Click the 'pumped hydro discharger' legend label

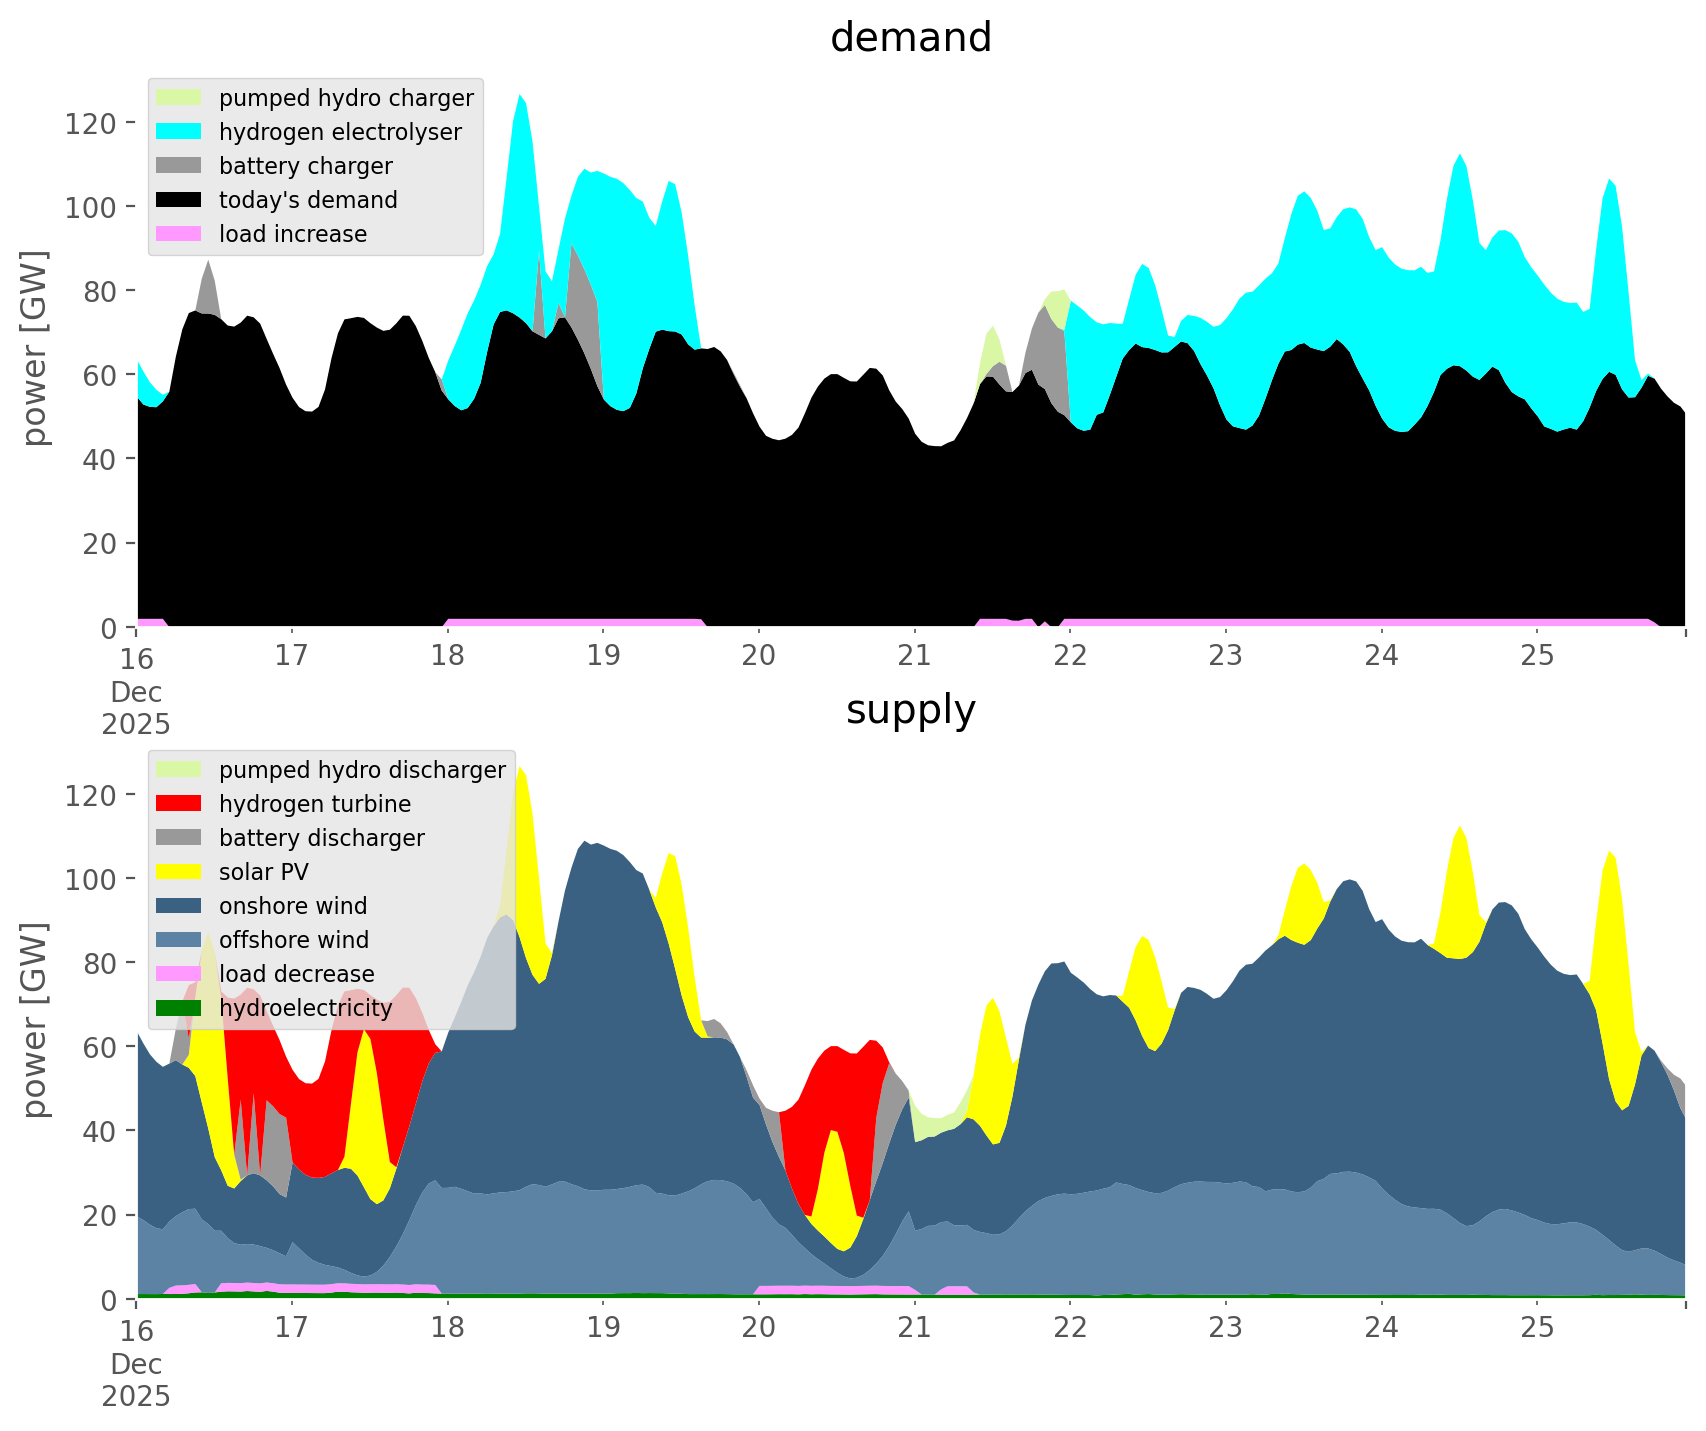point(362,770)
